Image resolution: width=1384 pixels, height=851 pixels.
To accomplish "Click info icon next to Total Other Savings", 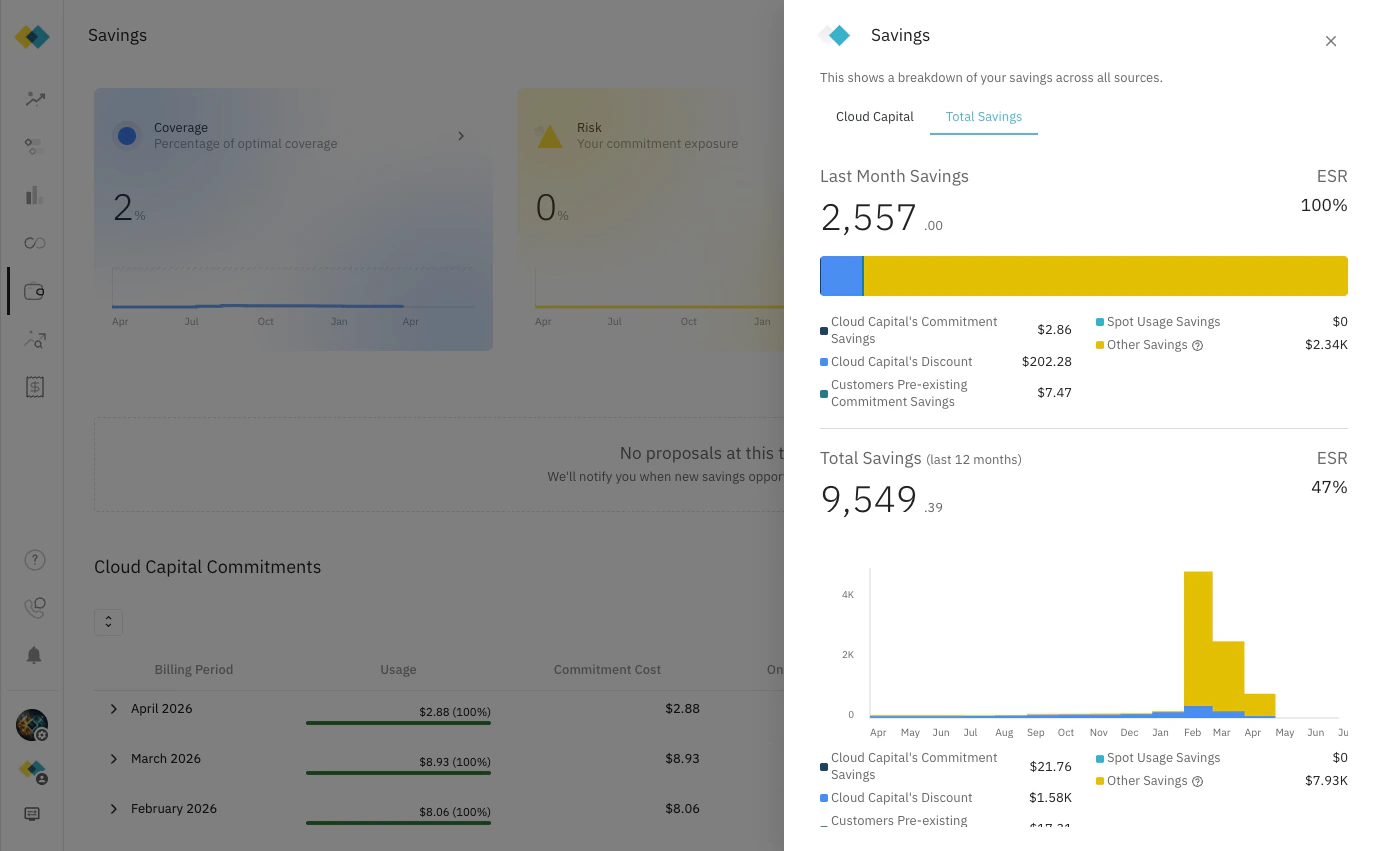I will click(x=1198, y=782).
